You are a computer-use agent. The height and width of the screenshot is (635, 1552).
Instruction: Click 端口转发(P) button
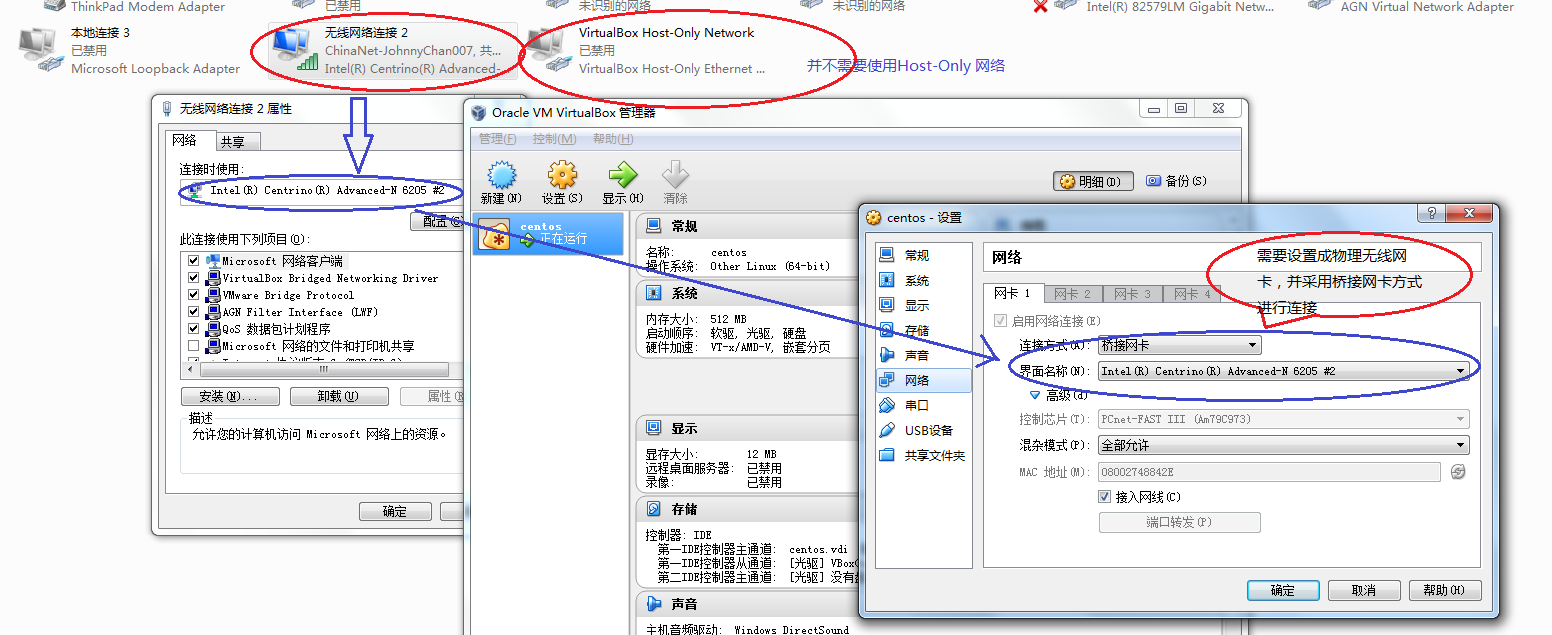tap(1179, 522)
